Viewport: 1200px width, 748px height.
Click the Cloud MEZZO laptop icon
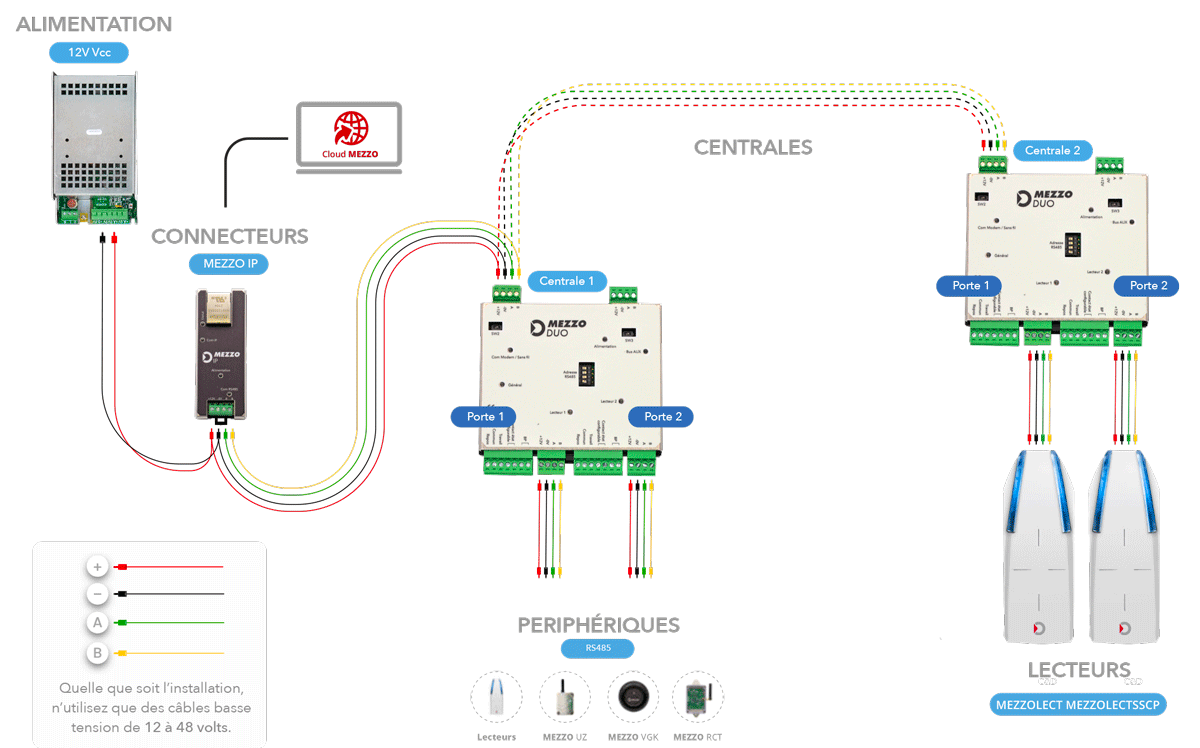[x=347, y=137]
